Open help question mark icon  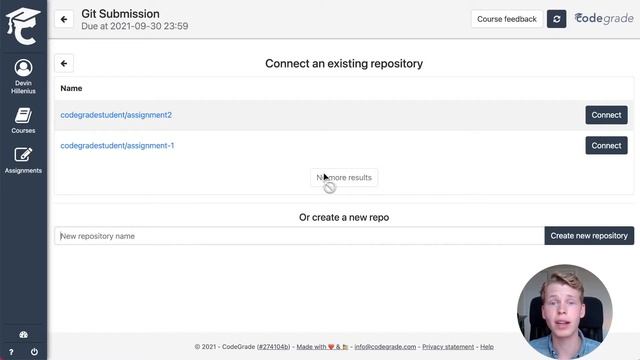[11, 352]
